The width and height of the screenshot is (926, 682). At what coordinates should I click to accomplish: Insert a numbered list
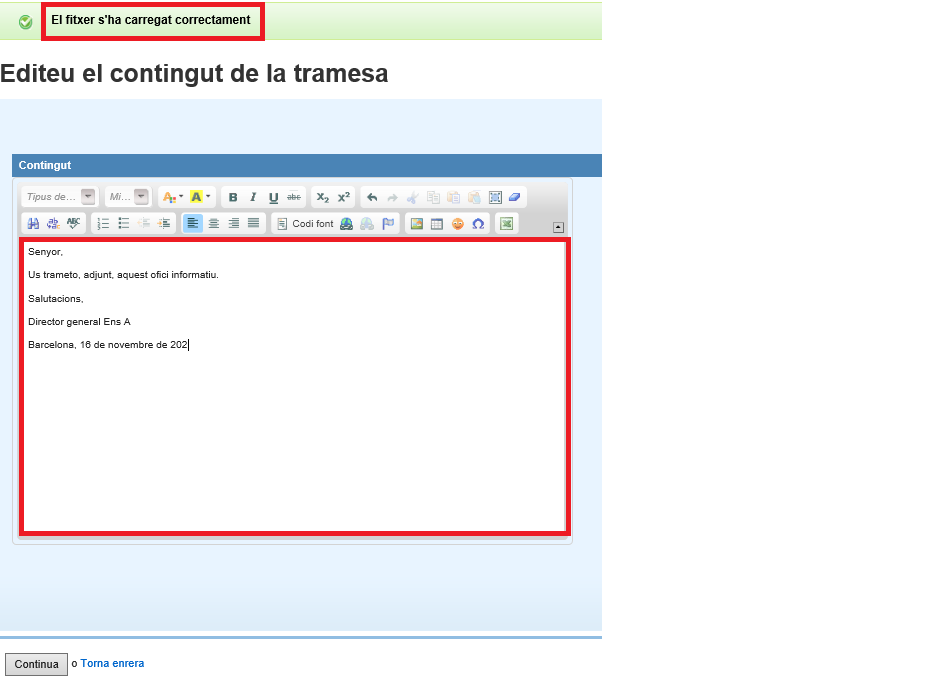tap(103, 224)
